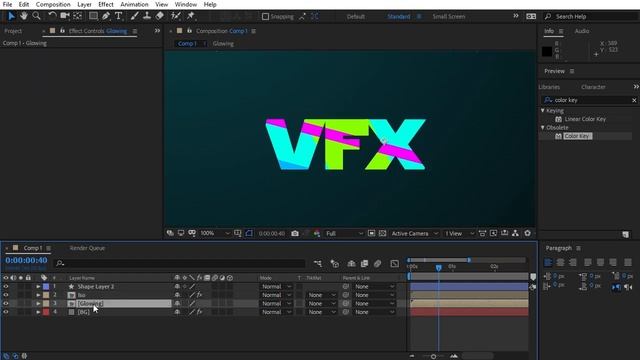Click the current time 0:00:00:40 display
Image resolution: width=640 pixels, height=360 pixels.
27,260
